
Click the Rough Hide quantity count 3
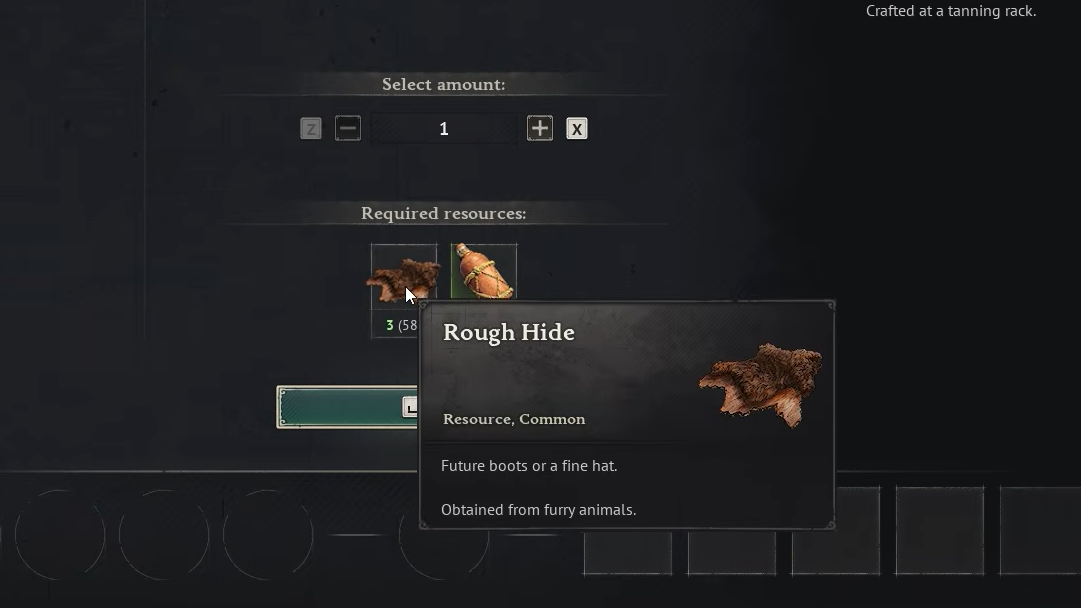tap(390, 325)
